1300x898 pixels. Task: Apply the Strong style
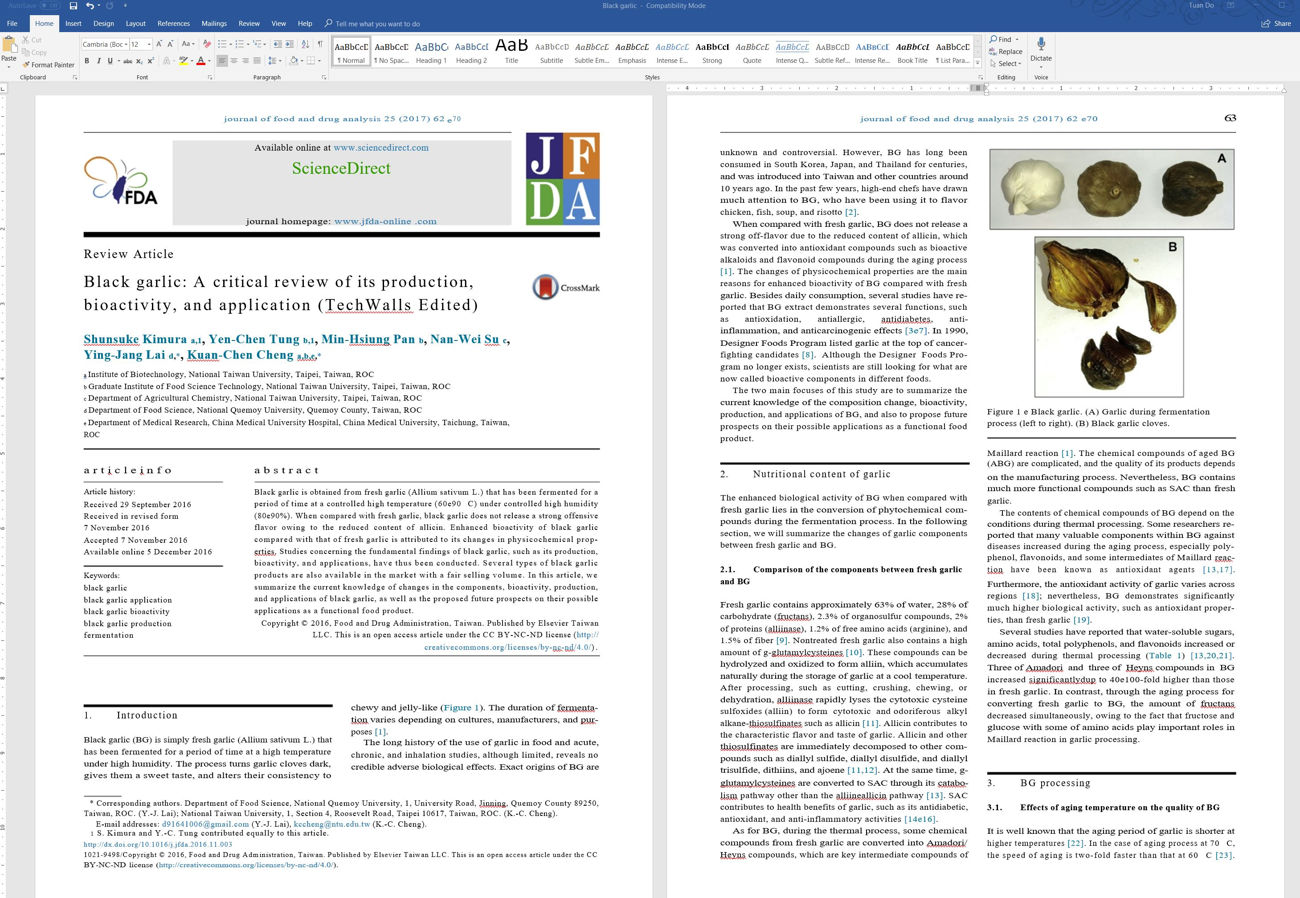[x=712, y=52]
